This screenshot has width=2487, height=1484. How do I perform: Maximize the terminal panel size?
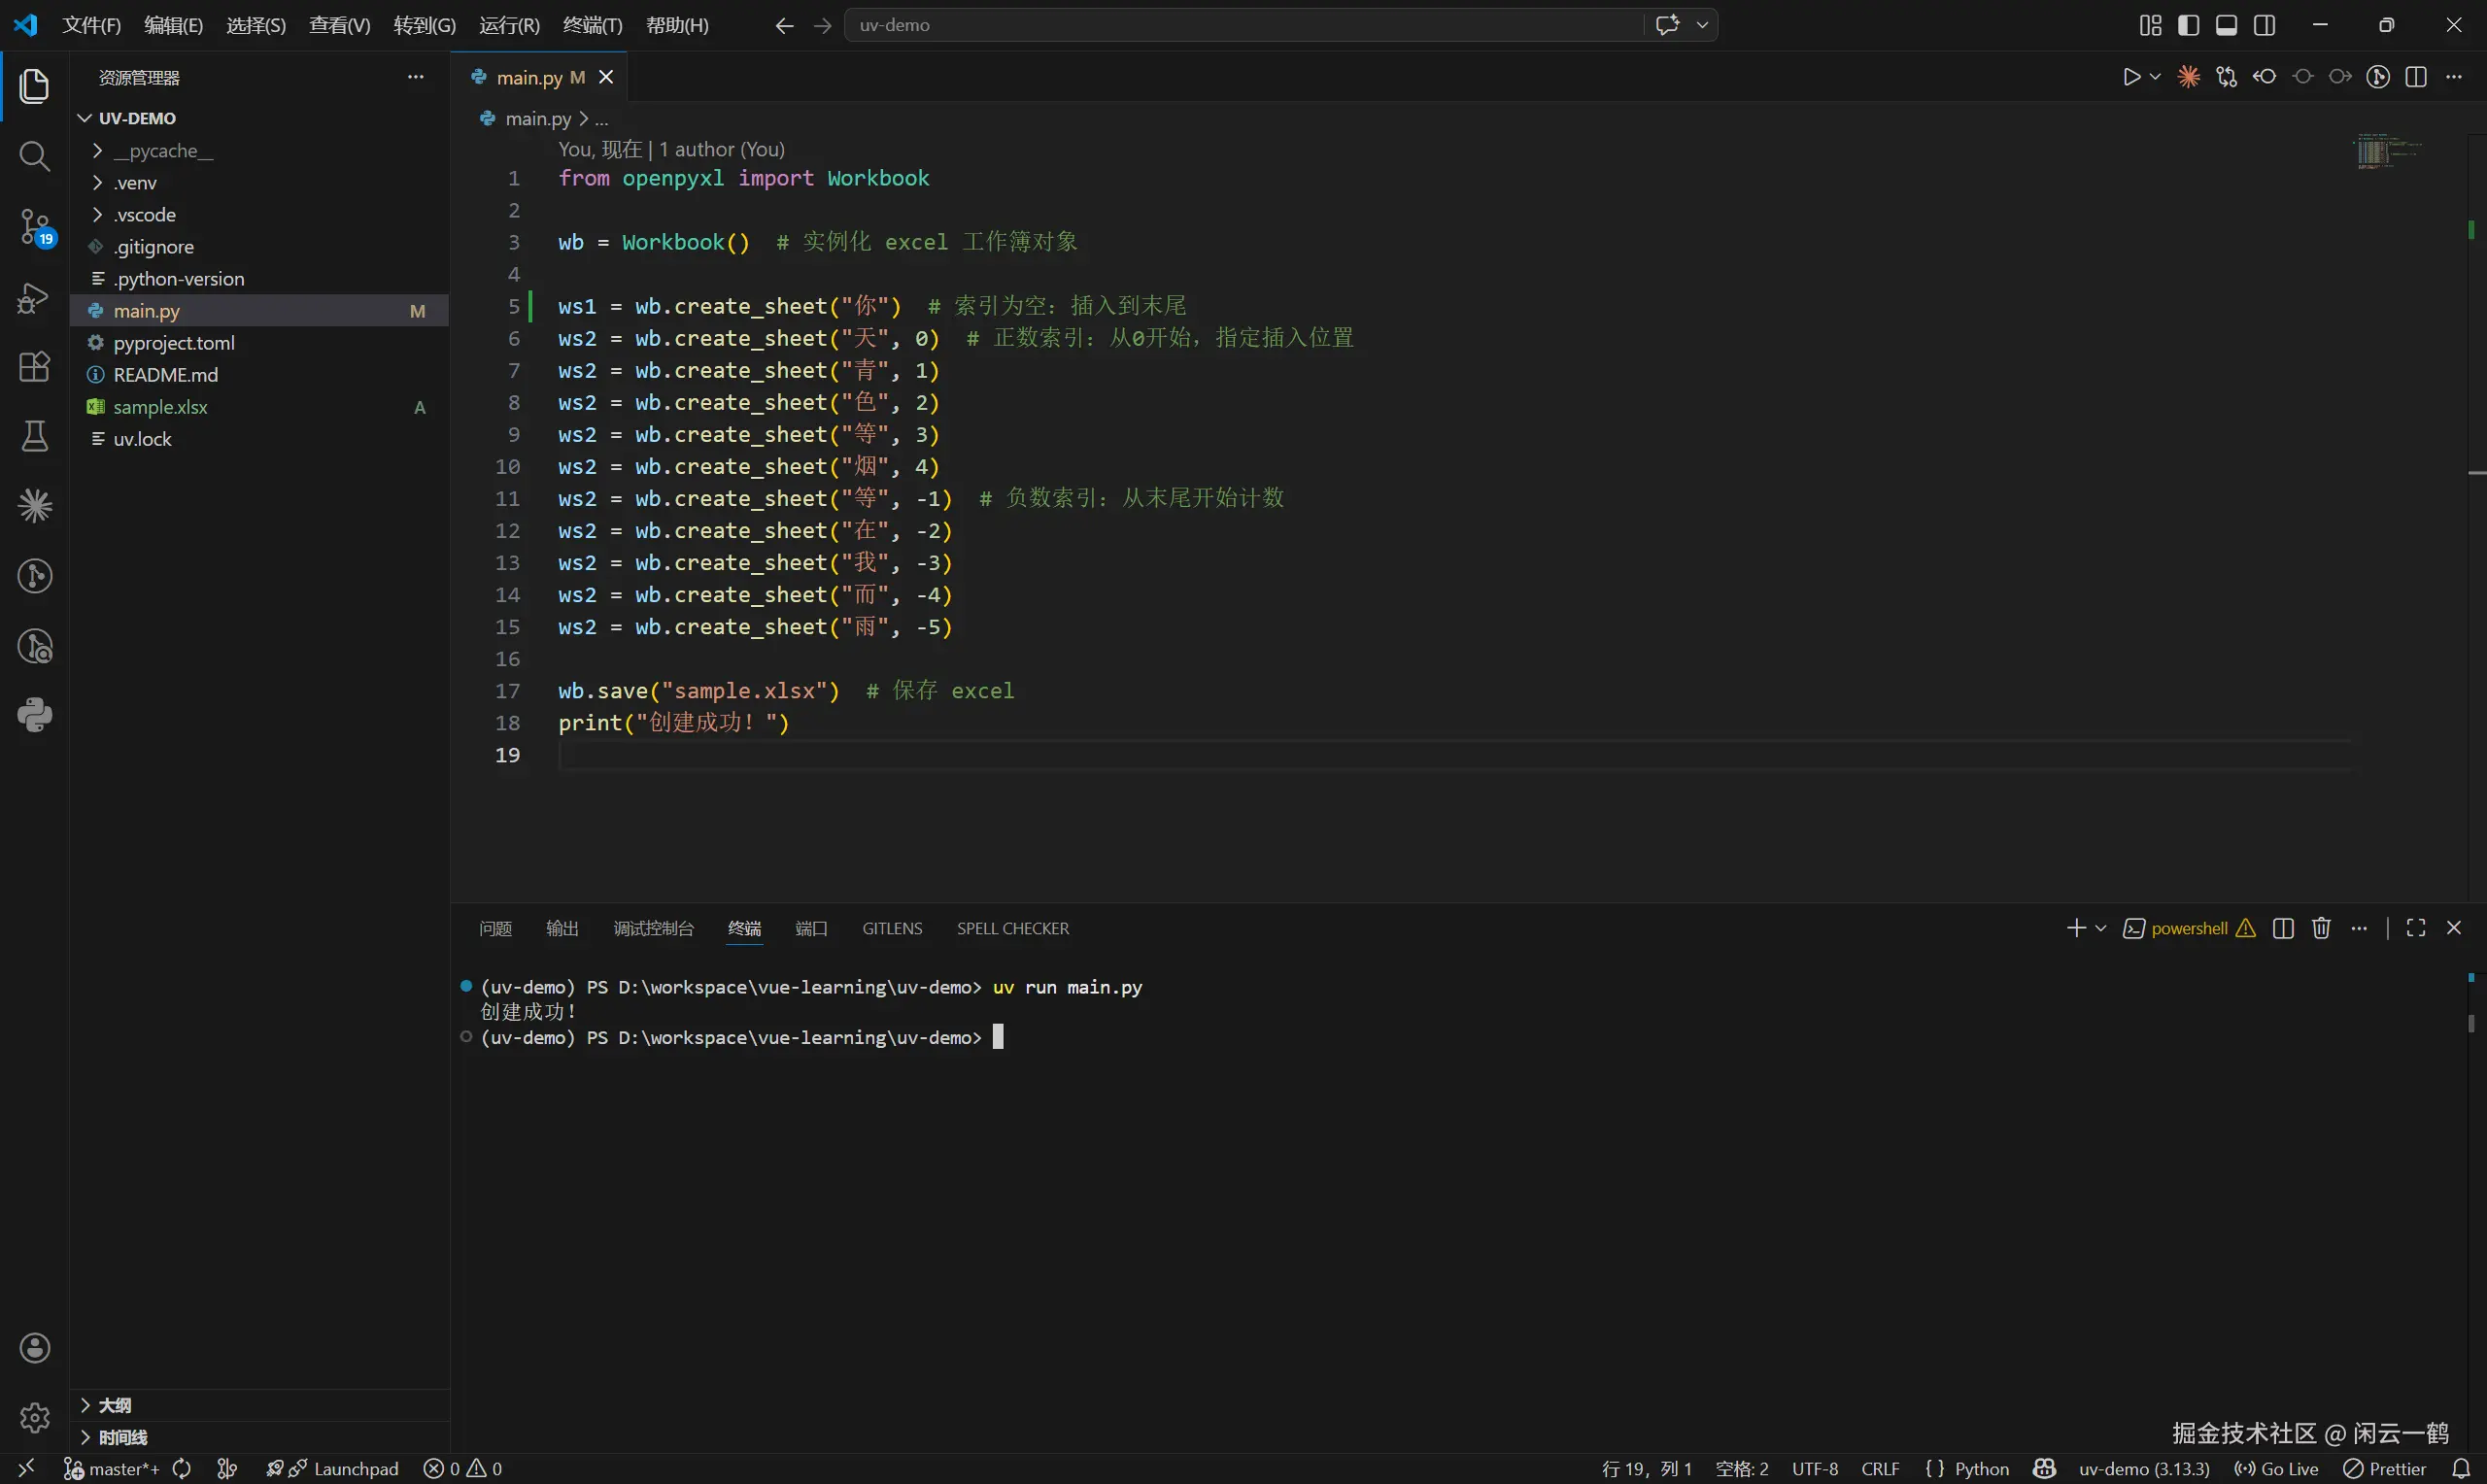click(x=2415, y=928)
